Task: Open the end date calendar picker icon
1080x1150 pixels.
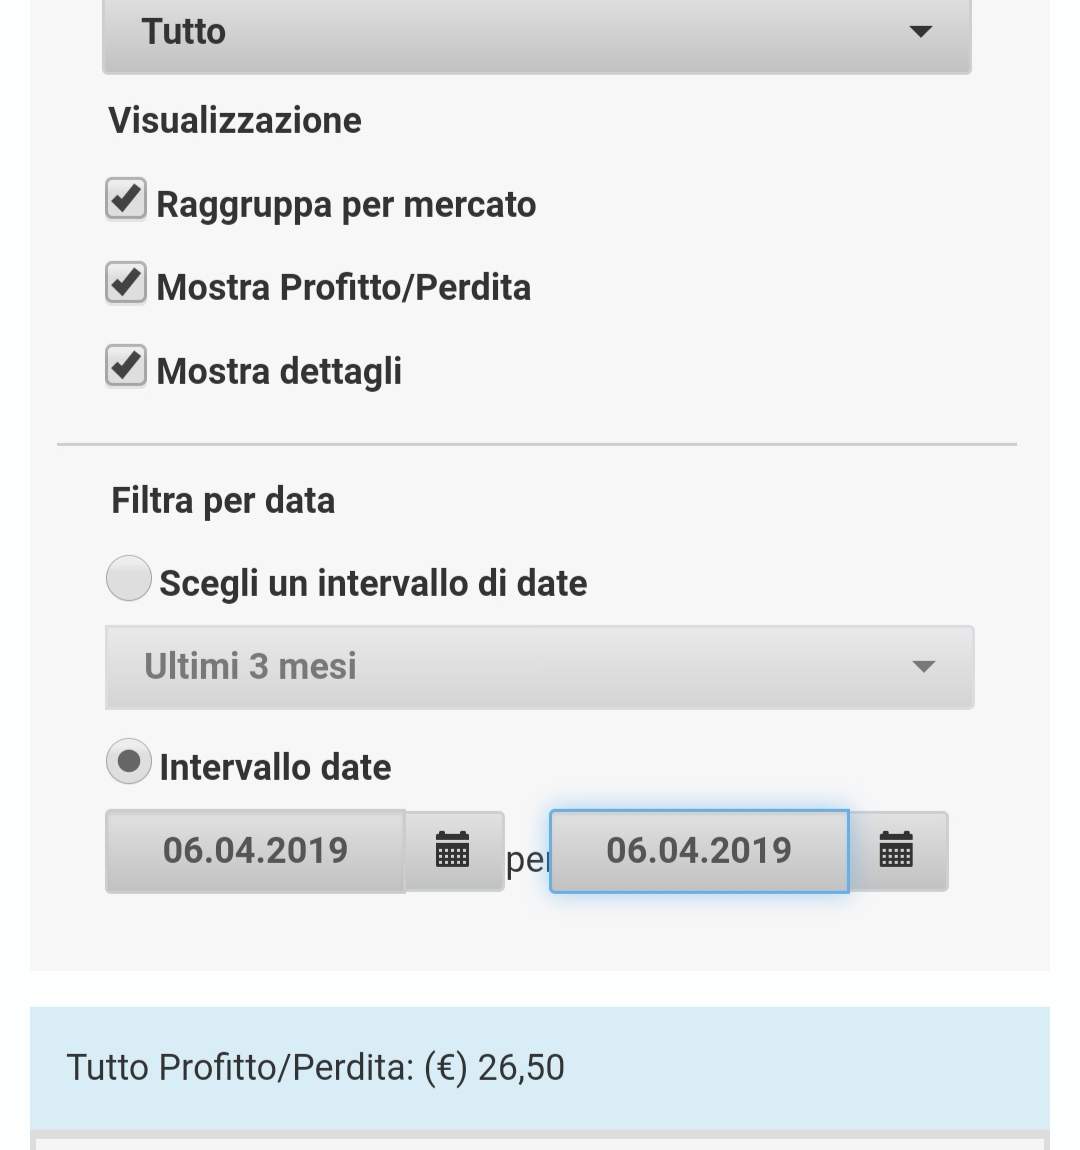Action: click(896, 851)
